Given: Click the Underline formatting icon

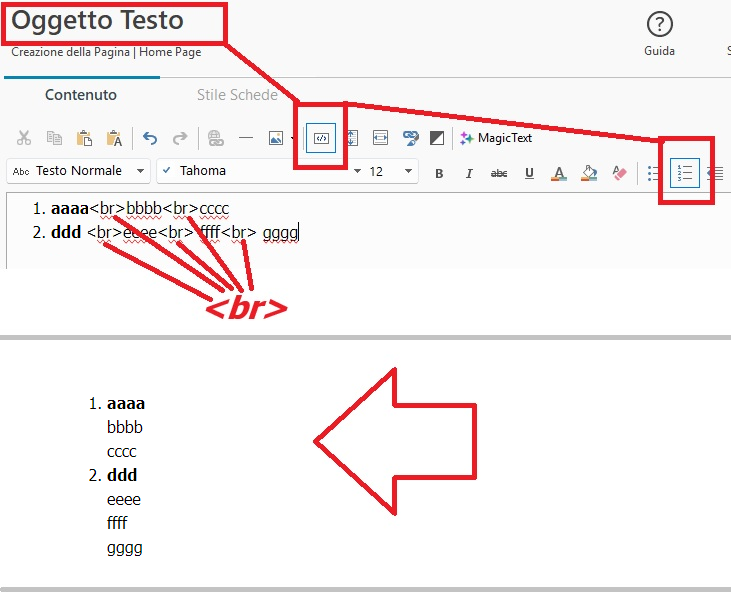Looking at the screenshot, I should pyautogui.click(x=529, y=173).
